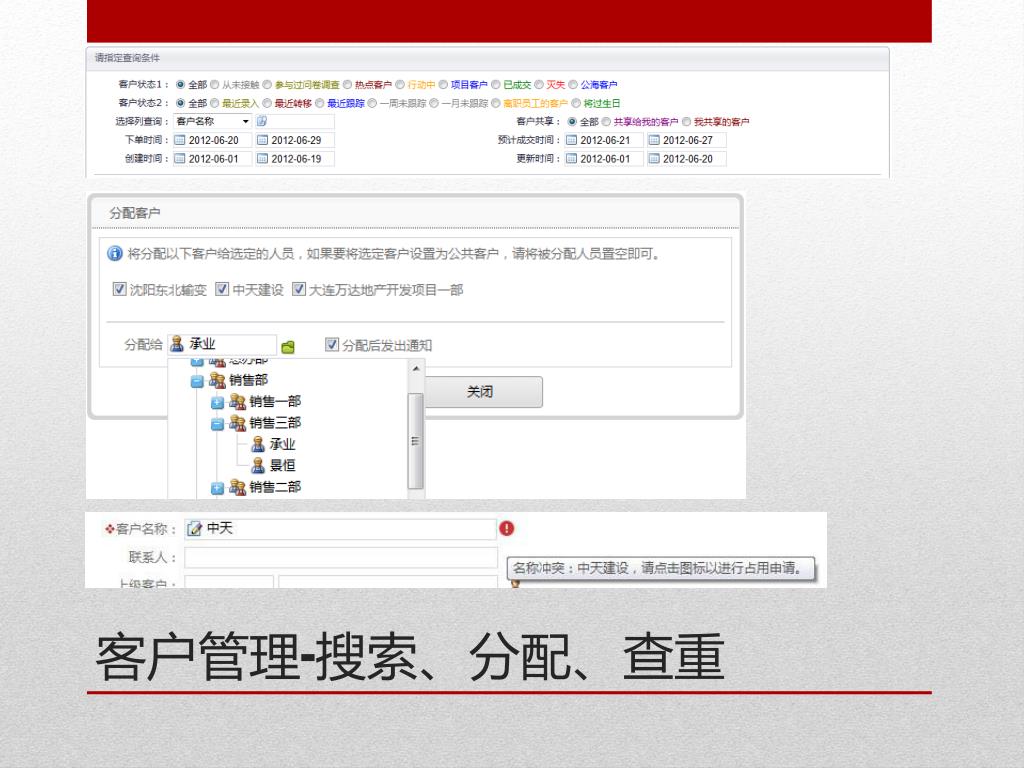The width and height of the screenshot is (1024, 768).
Task: Collapse the 销售三部 tree node
Action: pyautogui.click(x=217, y=424)
